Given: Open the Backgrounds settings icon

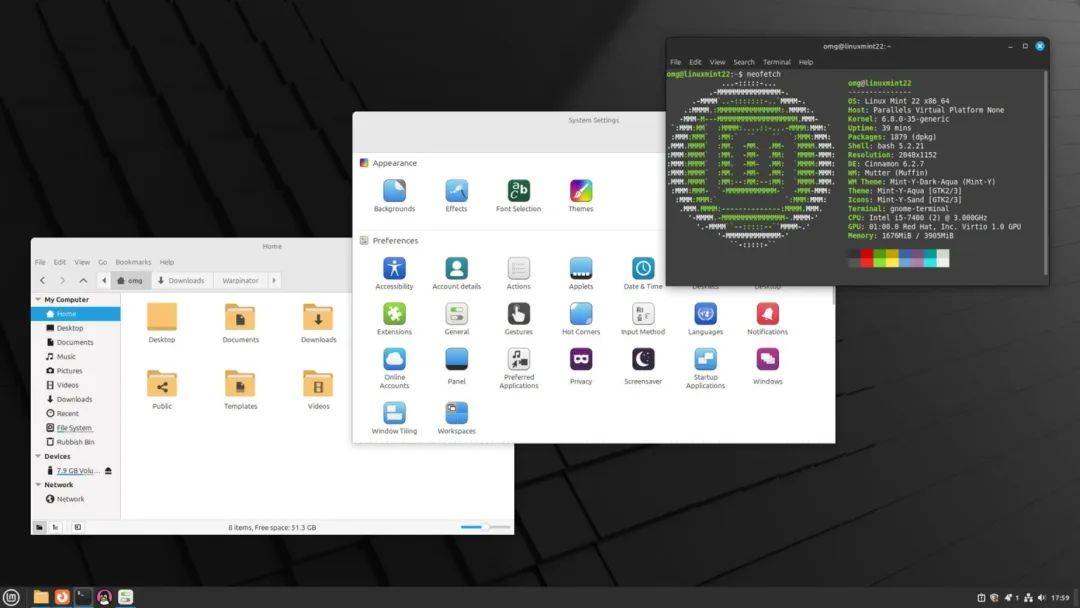Looking at the screenshot, I should [394, 191].
